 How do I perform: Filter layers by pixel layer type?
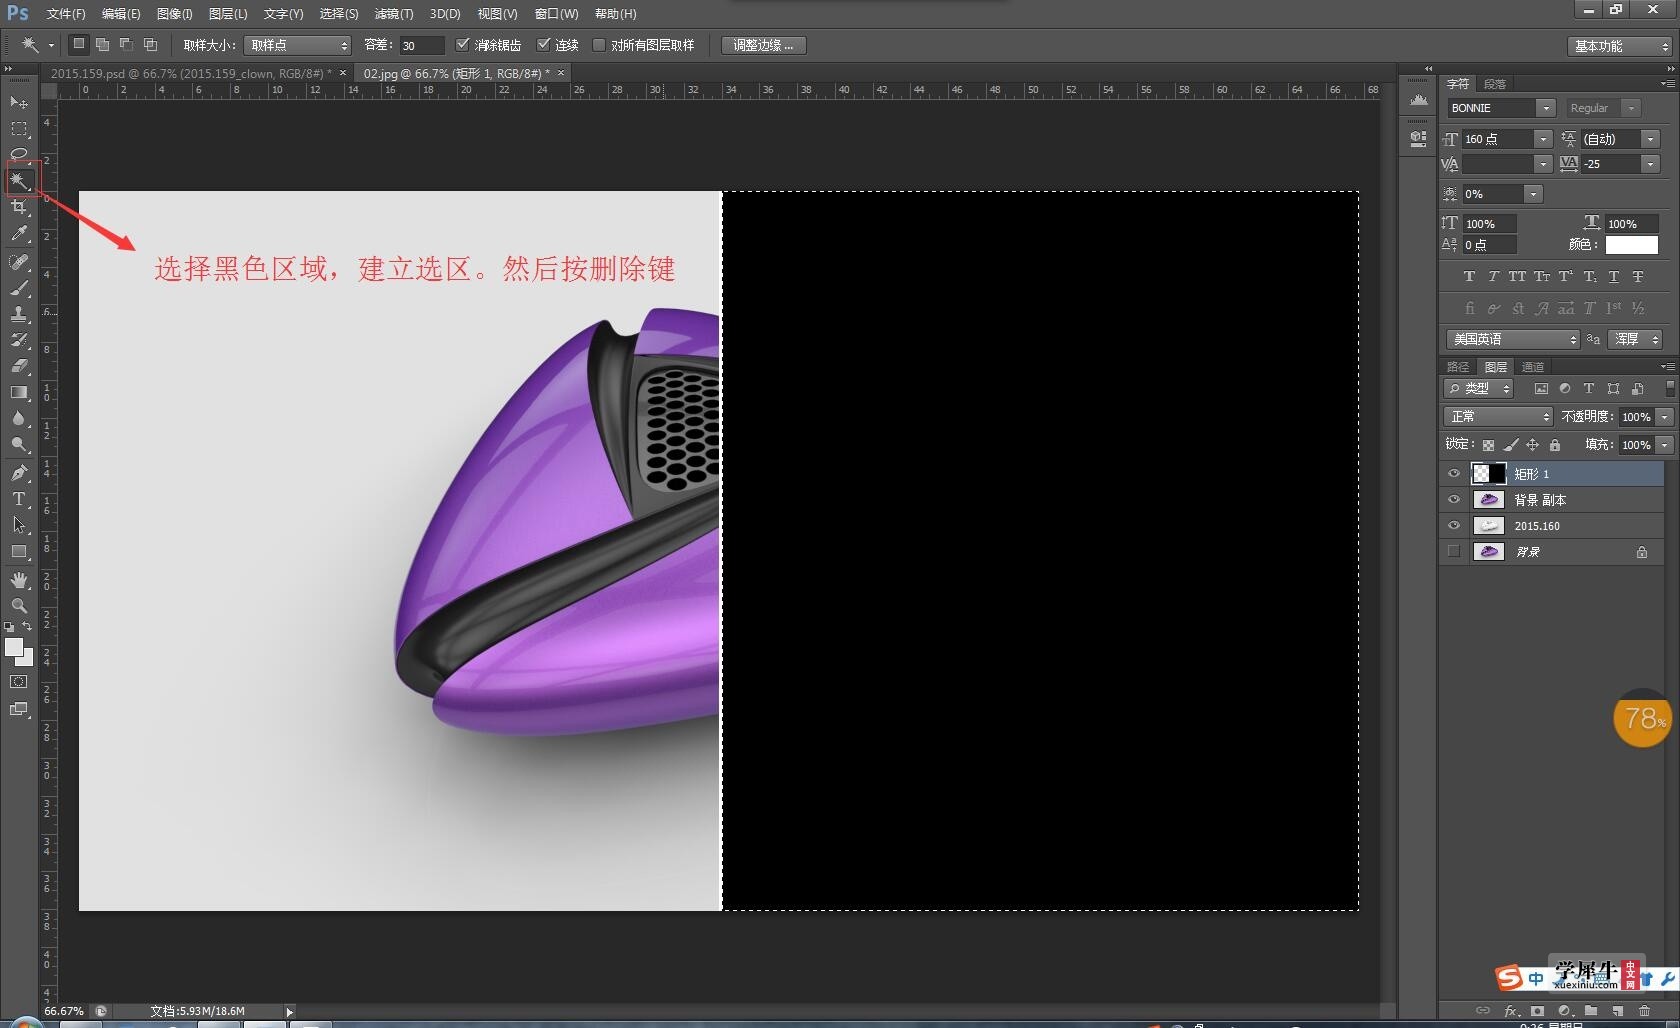click(x=1541, y=389)
